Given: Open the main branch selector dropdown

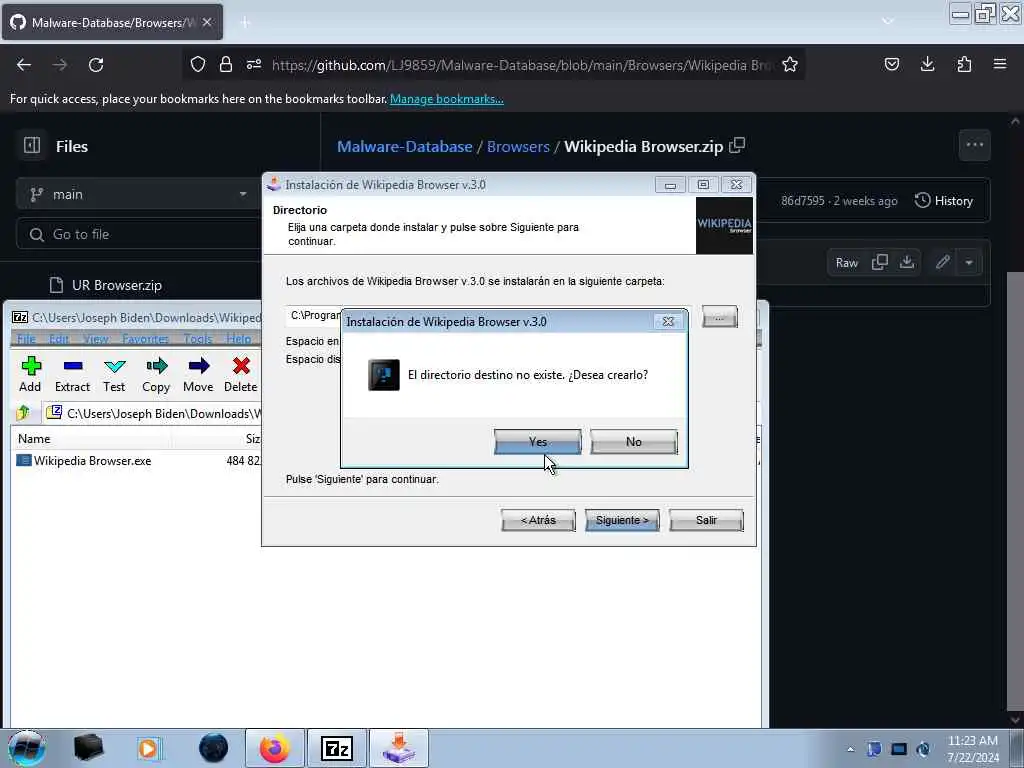Looking at the screenshot, I should pyautogui.click(x=137, y=194).
